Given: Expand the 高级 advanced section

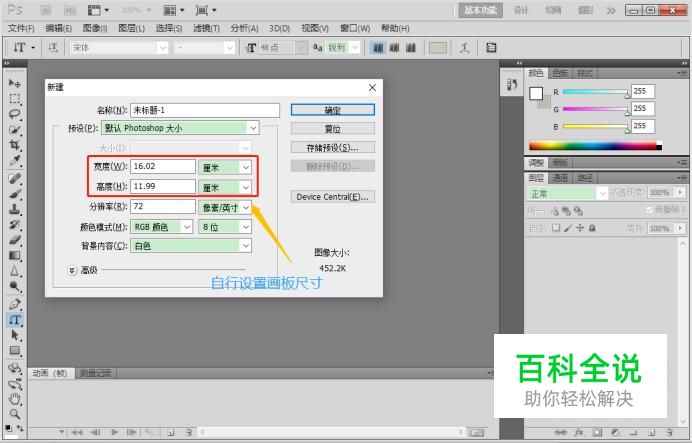Looking at the screenshot, I should [72, 270].
